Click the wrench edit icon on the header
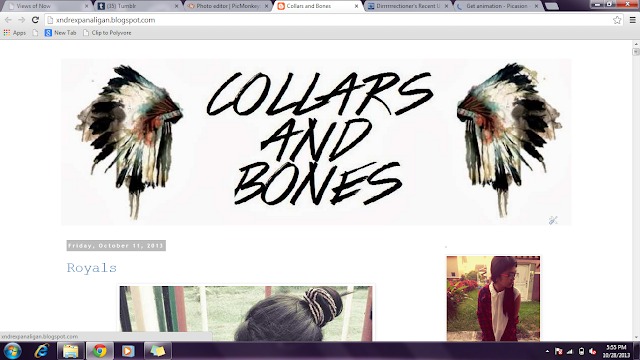Screen dimensions: 640x360 (553, 220)
